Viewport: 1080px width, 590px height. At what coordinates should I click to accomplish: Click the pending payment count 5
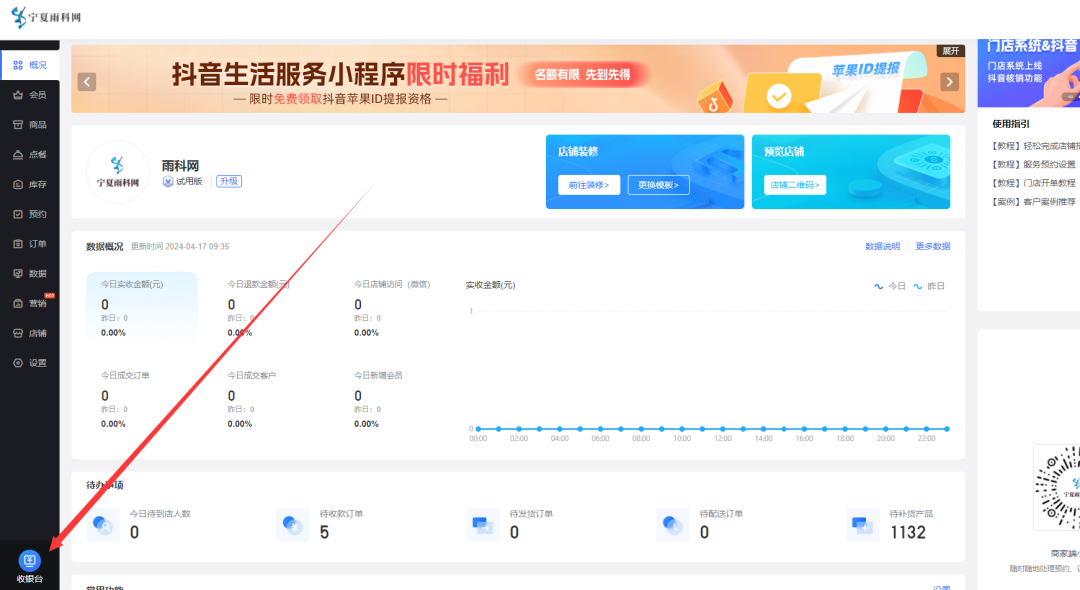click(x=324, y=532)
